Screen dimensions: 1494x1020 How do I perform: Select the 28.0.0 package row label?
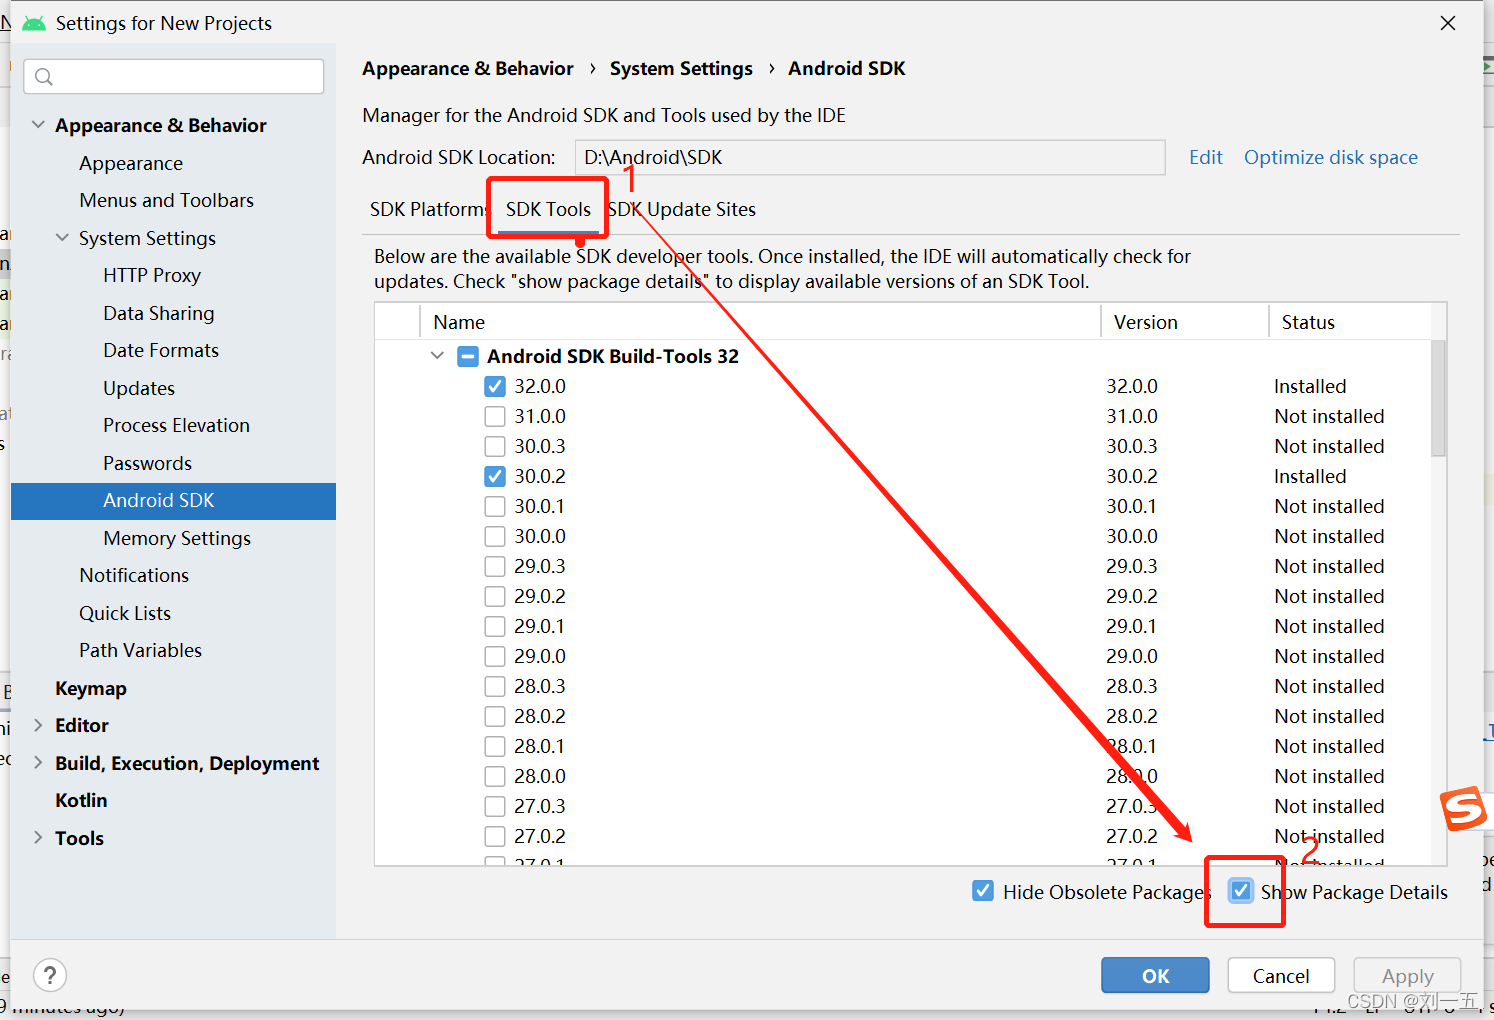[540, 776]
